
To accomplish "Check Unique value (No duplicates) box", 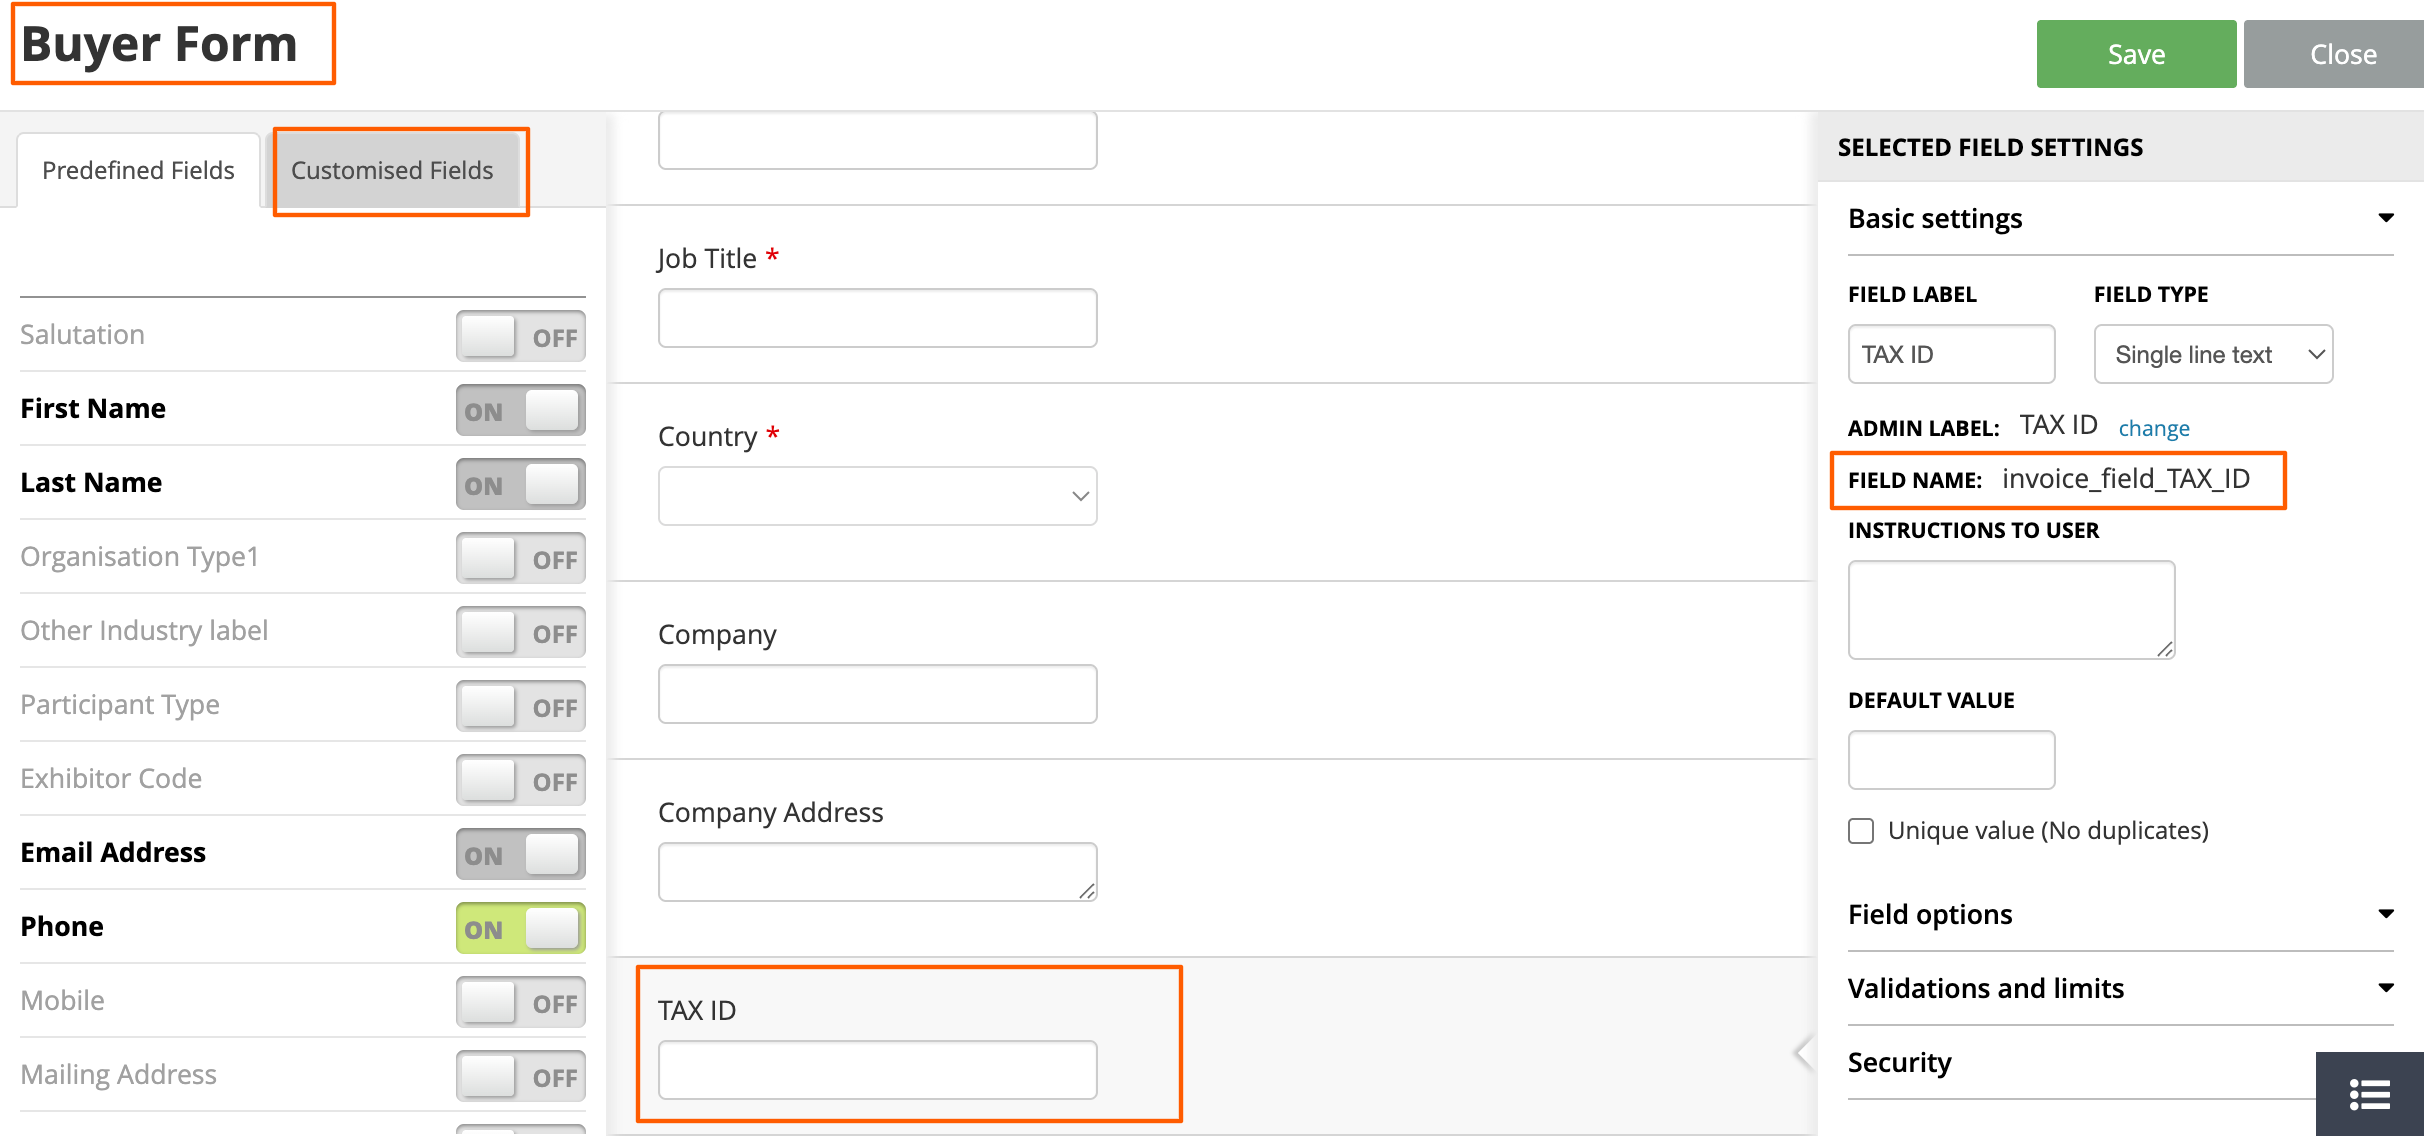I will coord(1861,831).
